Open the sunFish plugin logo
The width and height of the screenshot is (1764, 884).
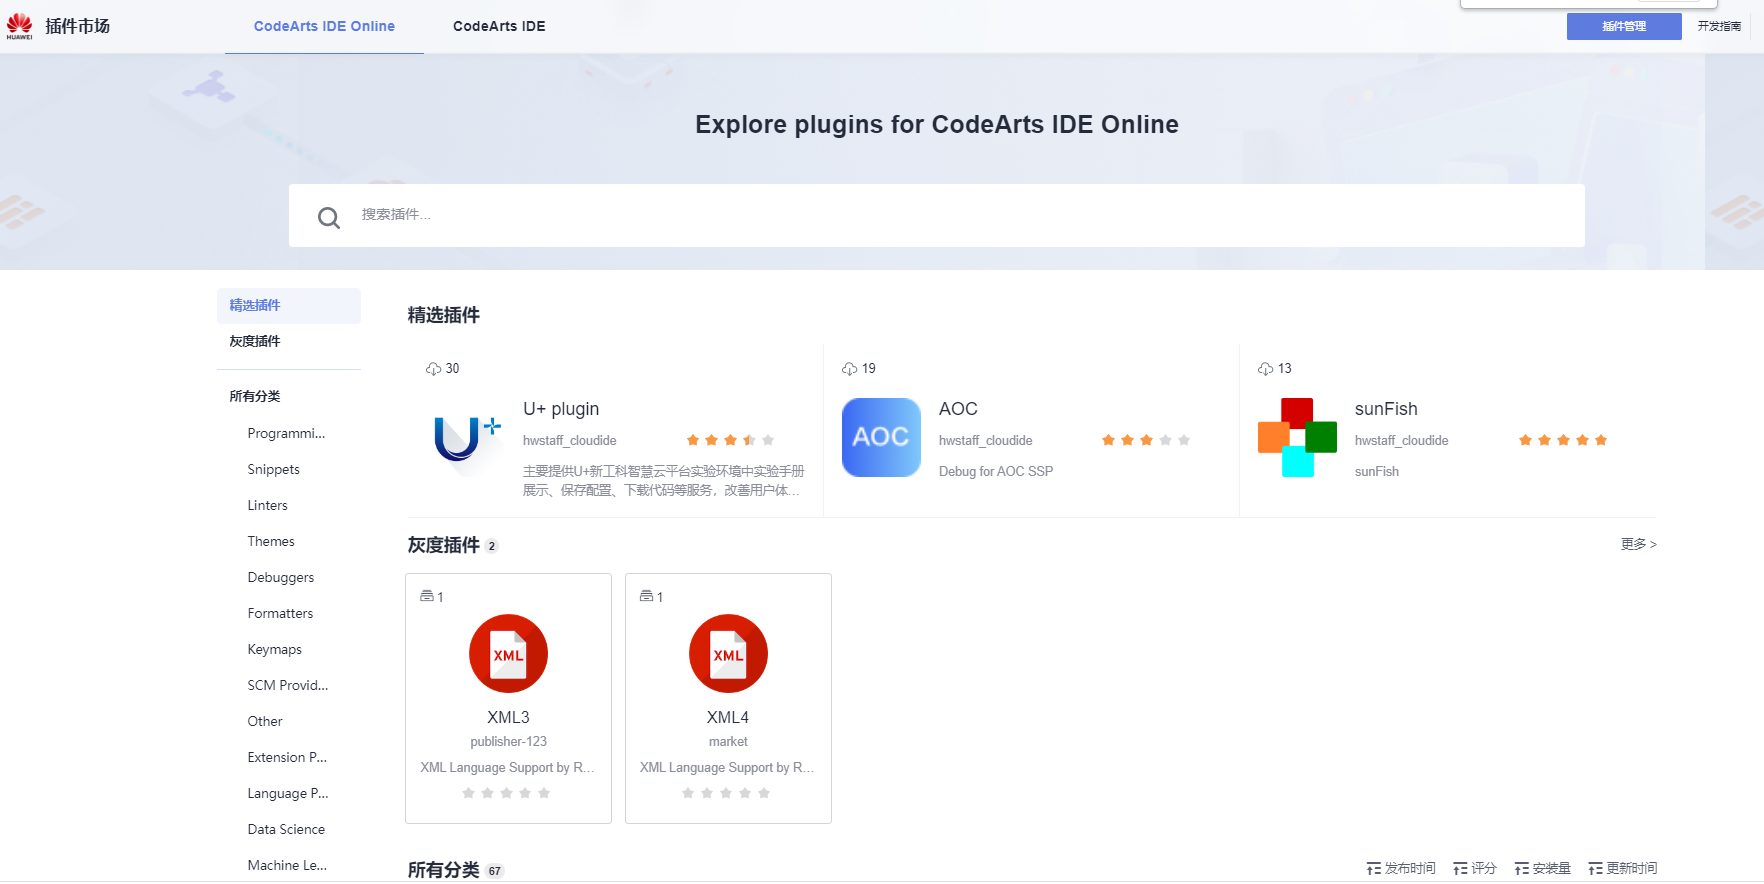[1297, 438]
